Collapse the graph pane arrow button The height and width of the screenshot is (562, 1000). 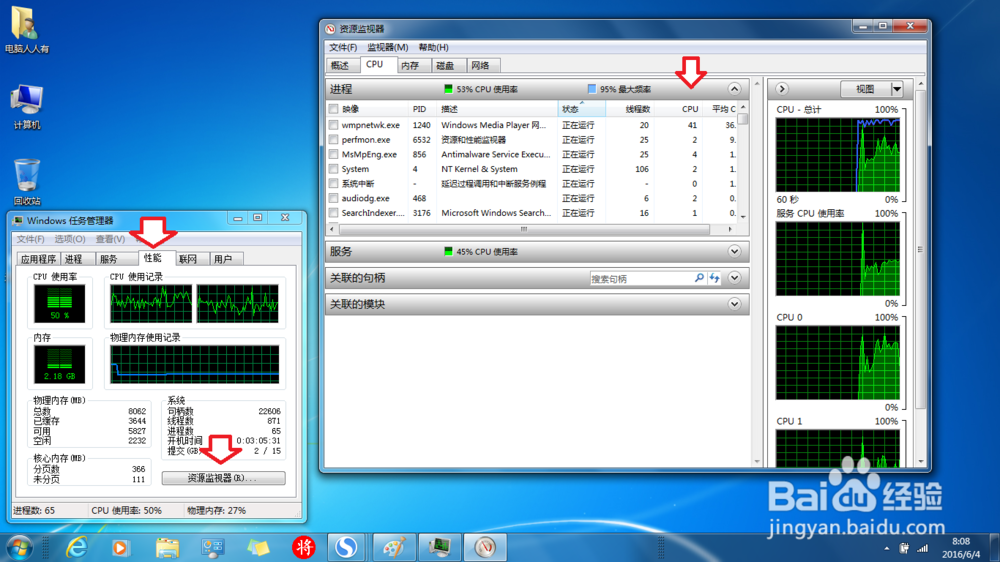pos(782,89)
